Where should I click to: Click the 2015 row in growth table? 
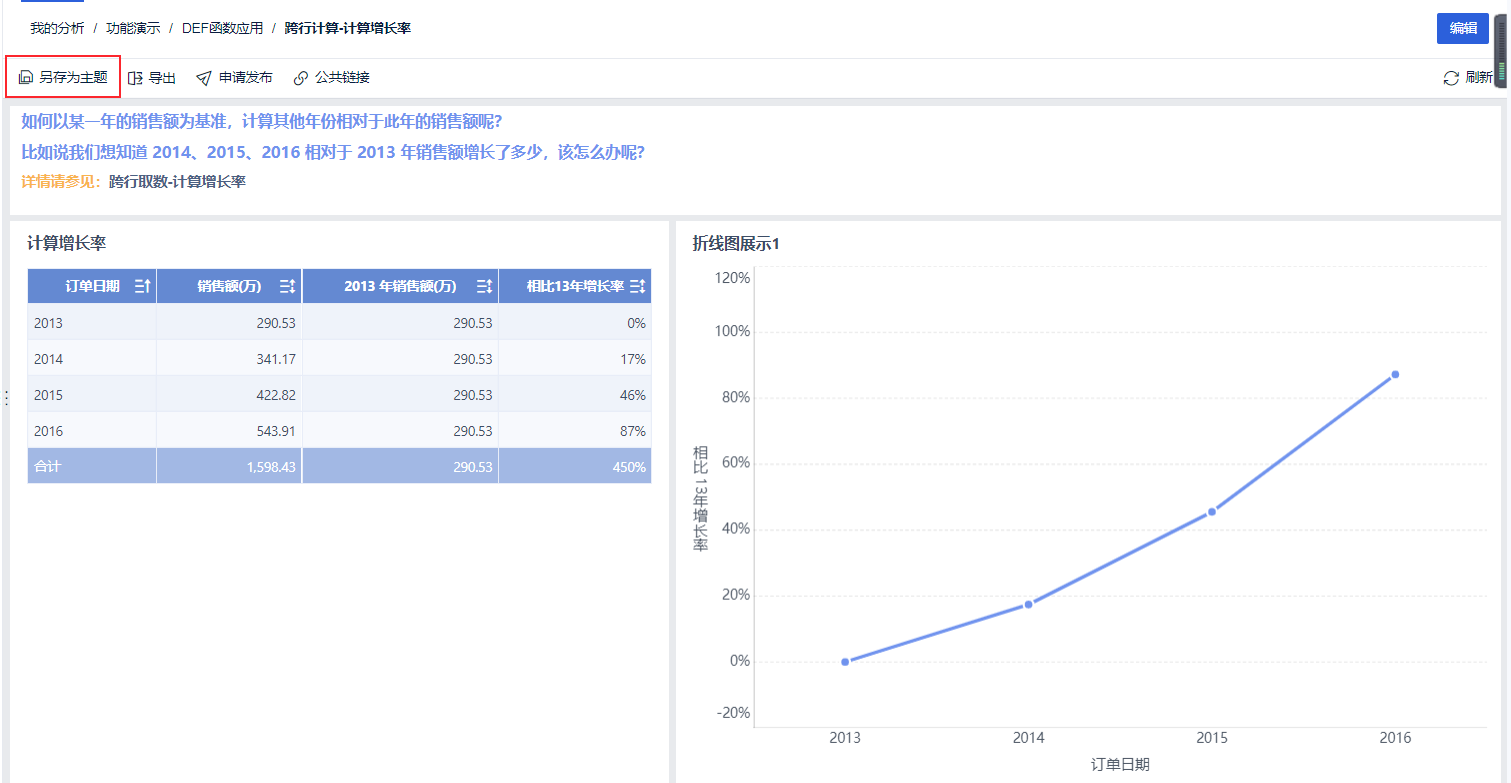click(x=339, y=395)
